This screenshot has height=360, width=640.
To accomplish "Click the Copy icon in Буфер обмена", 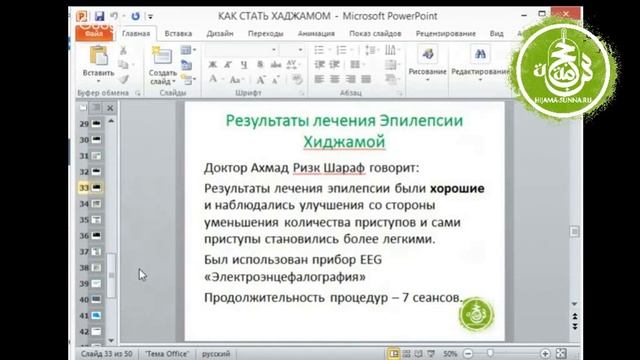I will coord(123,64).
